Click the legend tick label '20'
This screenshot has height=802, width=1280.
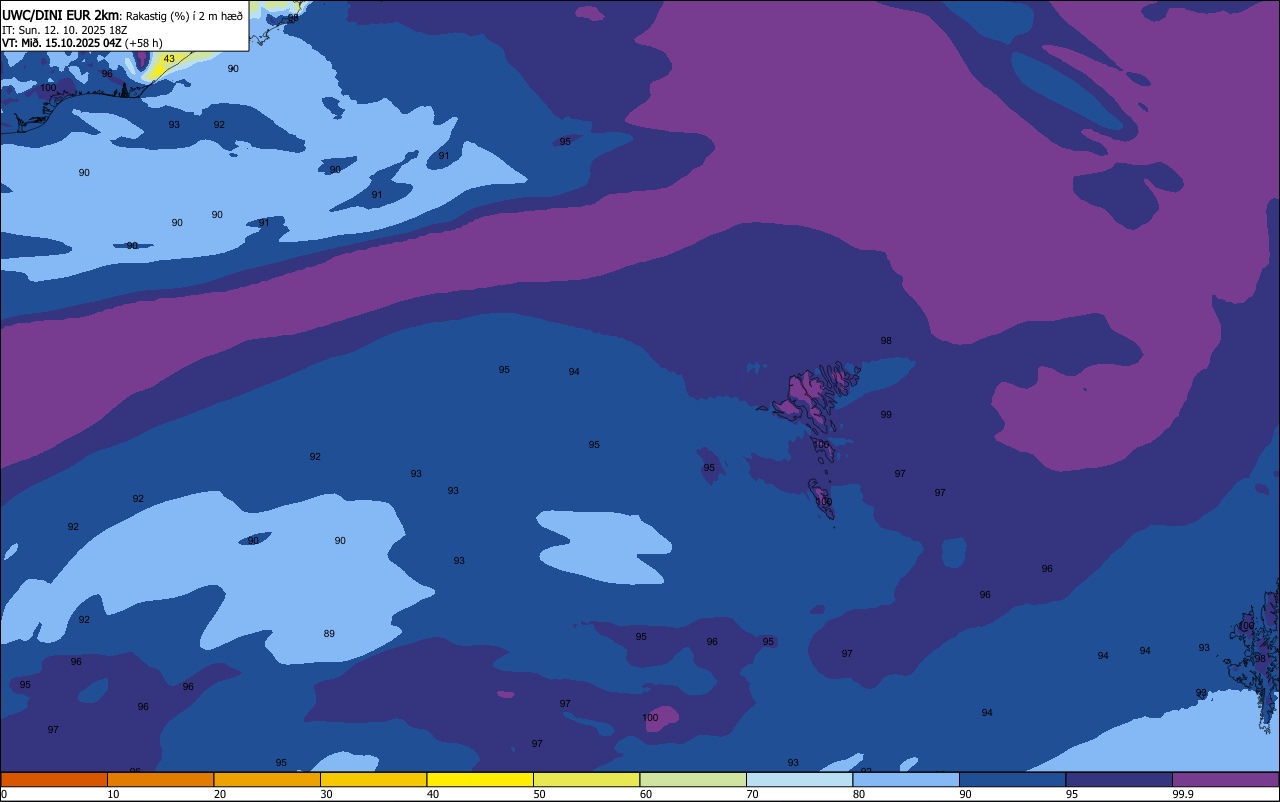coord(220,794)
